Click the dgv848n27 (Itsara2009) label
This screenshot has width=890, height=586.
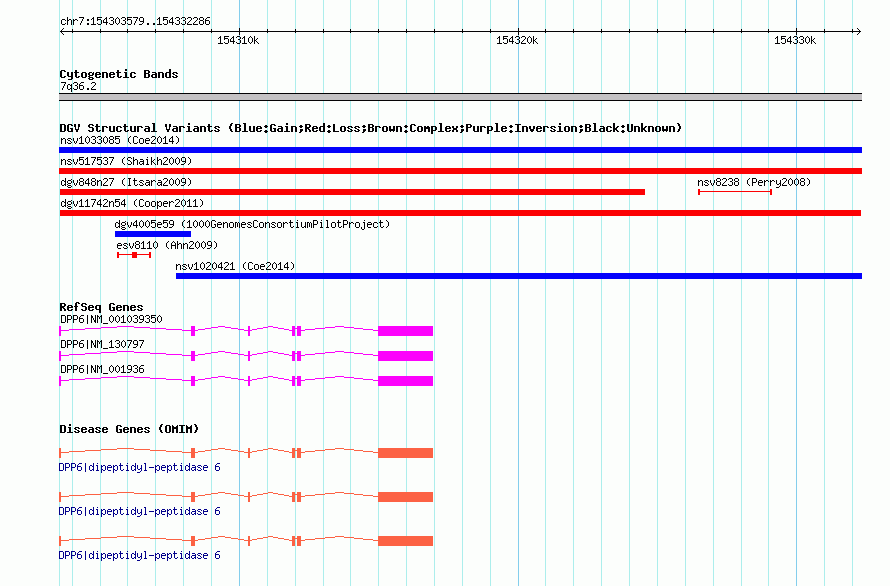tap(126, 182)
